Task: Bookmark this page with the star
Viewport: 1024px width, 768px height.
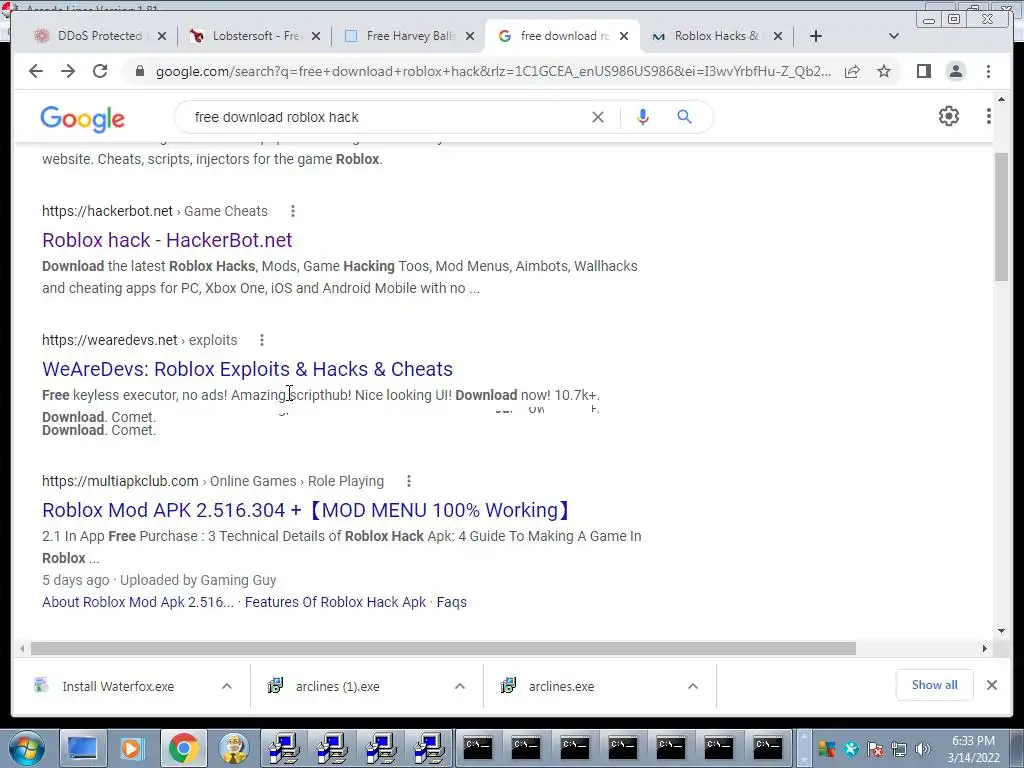Action: [884, 71]
